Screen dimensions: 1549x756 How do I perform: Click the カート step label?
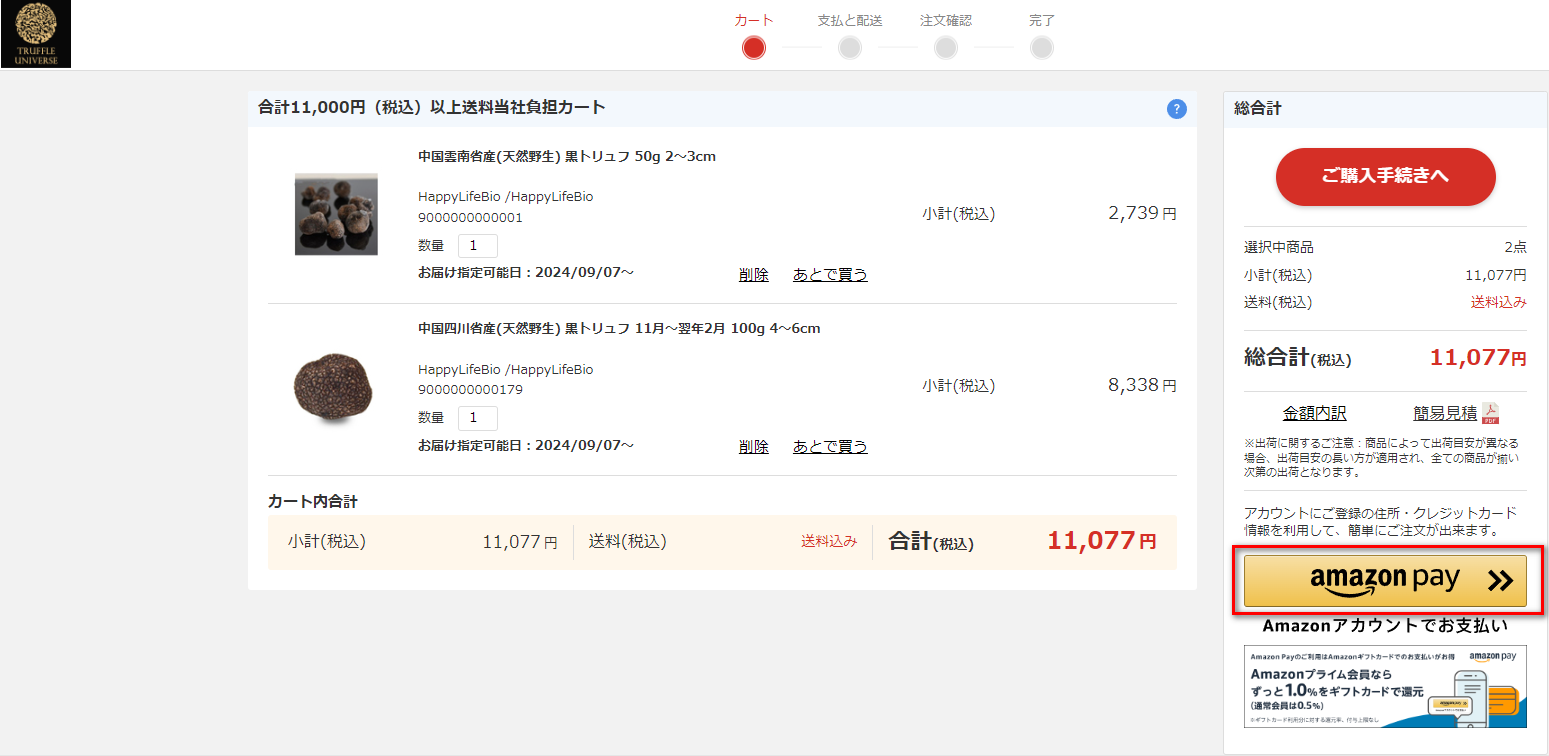[x=754, y=20]
